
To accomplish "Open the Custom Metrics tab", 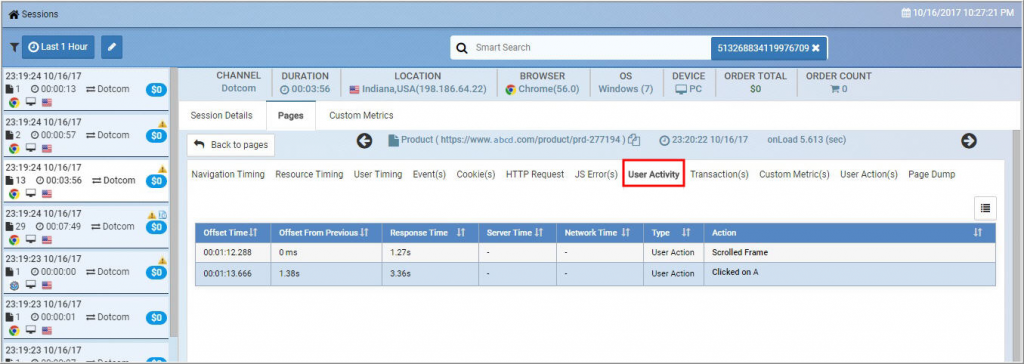I will click(x=361, y=116).
